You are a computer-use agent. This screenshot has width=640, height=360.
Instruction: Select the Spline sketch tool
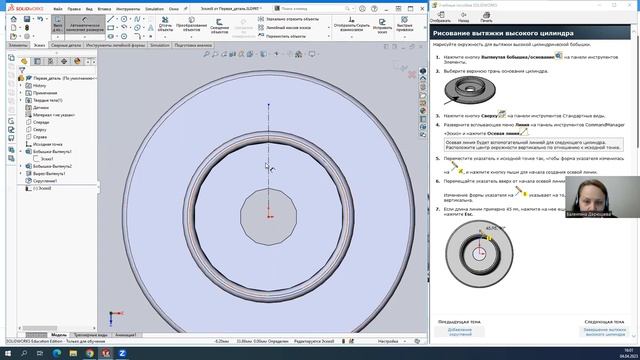[x=137, y=19]
